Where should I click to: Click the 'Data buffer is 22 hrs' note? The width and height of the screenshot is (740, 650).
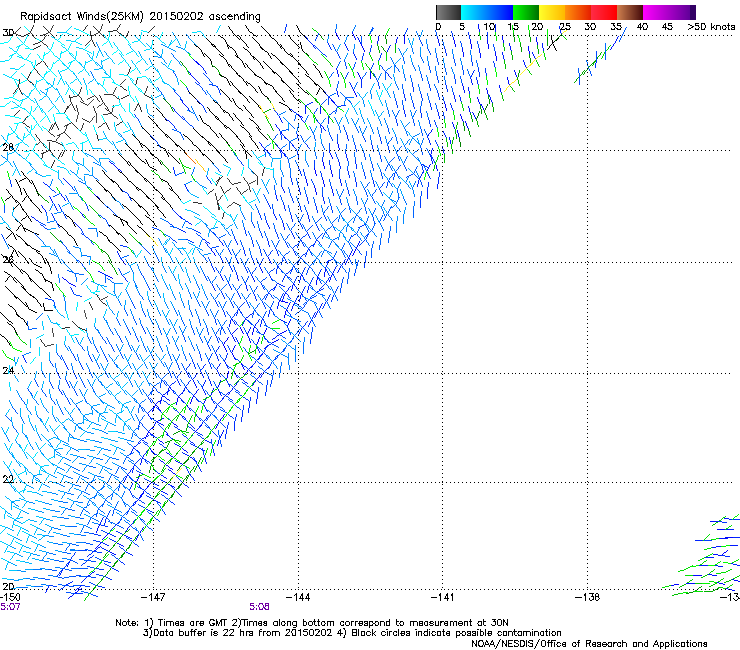point(352,633)
